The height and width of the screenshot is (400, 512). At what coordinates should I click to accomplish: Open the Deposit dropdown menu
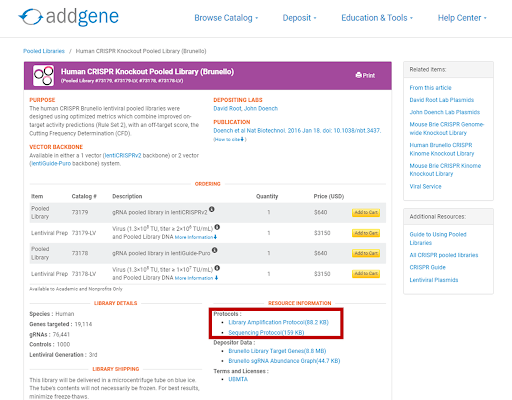pyautogui.click(x=299, y=18)
